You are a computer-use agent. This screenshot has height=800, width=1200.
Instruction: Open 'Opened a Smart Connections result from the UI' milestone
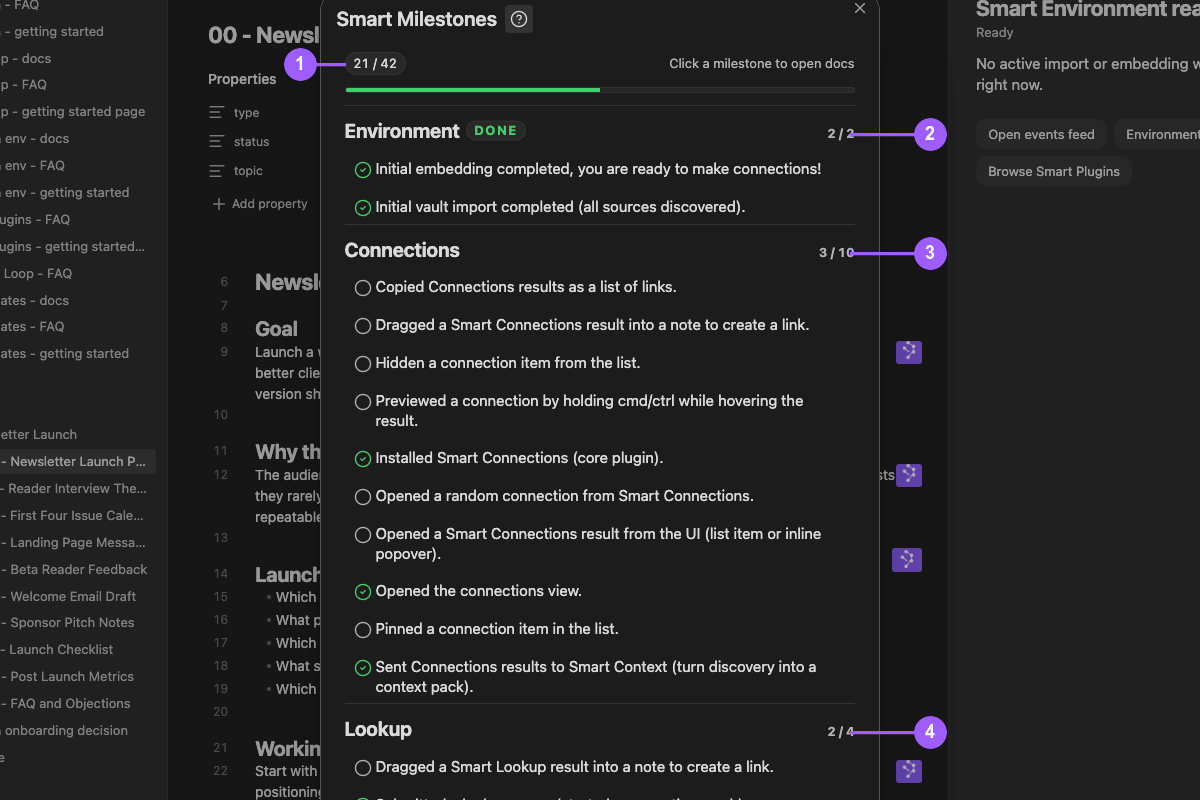[x=599, y=544]
